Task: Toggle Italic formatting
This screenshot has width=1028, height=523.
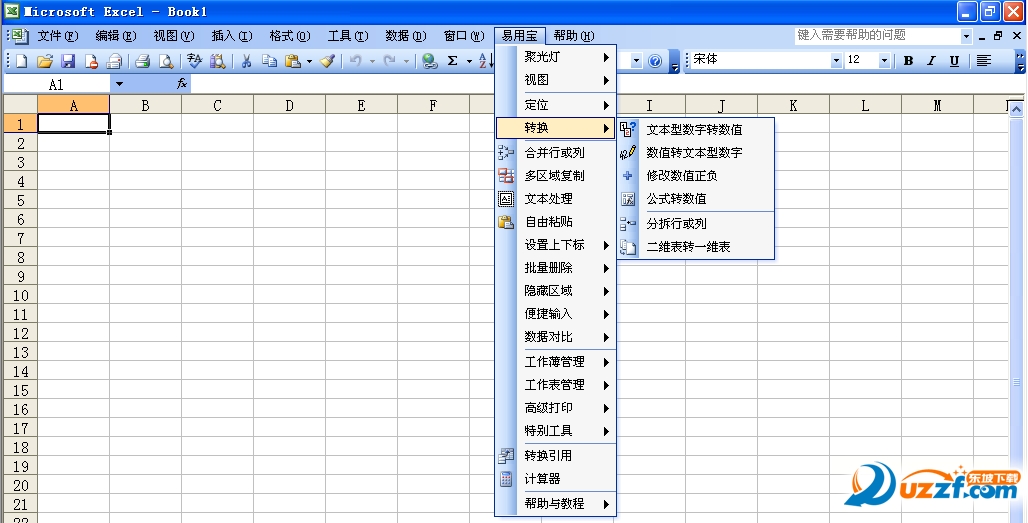Action: coord(931,60)
